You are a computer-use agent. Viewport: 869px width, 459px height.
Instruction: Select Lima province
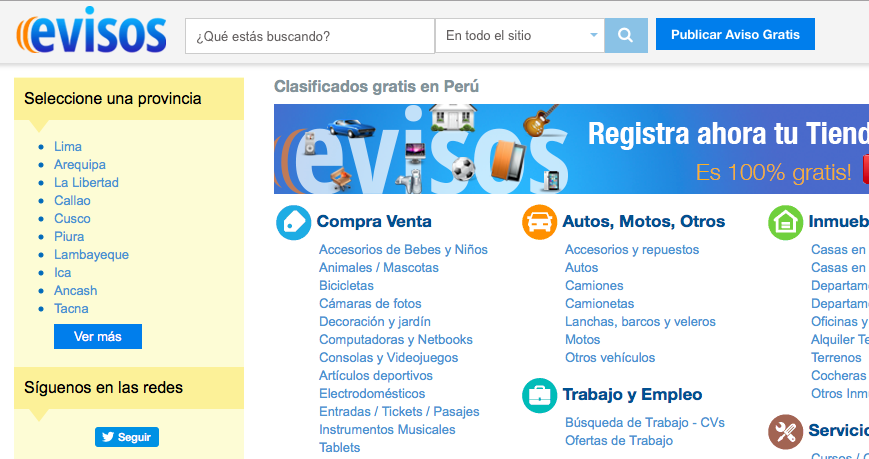tap(68, 146)
